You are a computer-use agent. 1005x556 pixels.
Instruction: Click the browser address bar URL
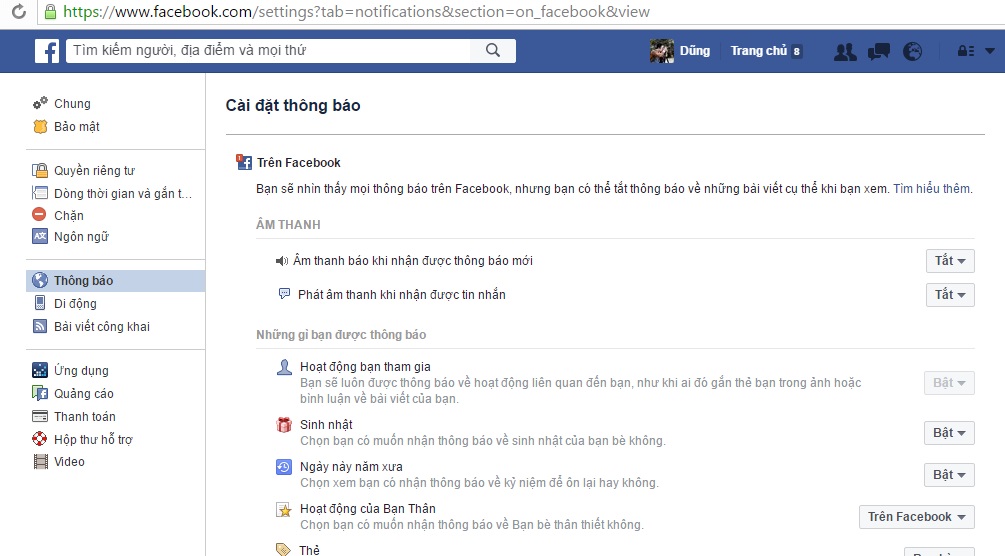point(356,12)
